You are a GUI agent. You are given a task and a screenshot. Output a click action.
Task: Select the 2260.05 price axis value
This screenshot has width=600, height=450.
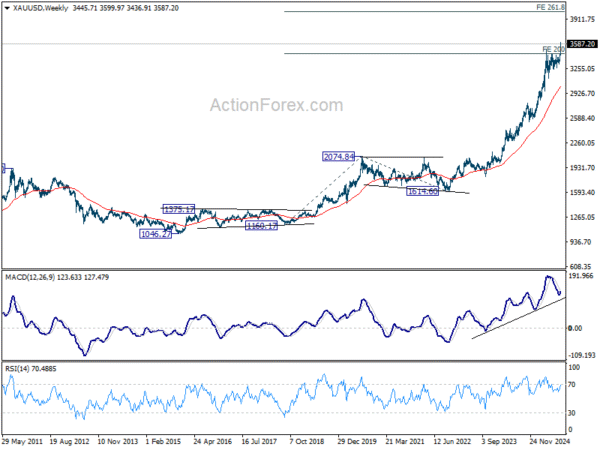582,143
